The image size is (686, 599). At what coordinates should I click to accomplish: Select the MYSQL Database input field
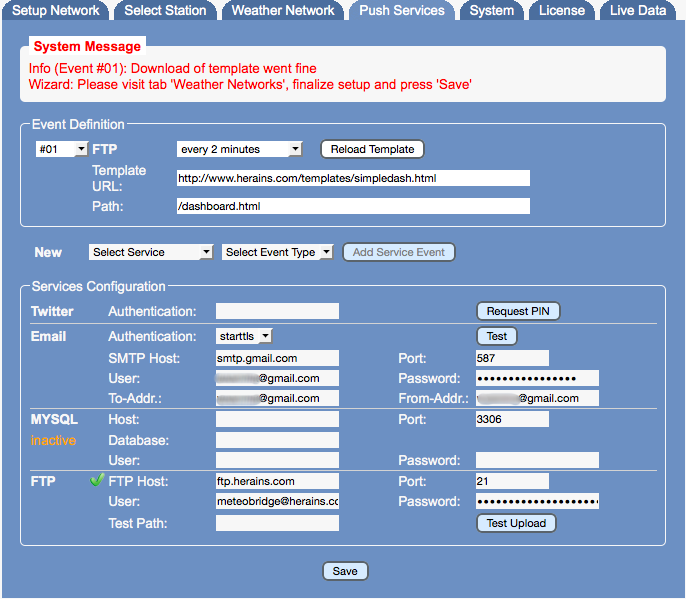coord(277,440)
